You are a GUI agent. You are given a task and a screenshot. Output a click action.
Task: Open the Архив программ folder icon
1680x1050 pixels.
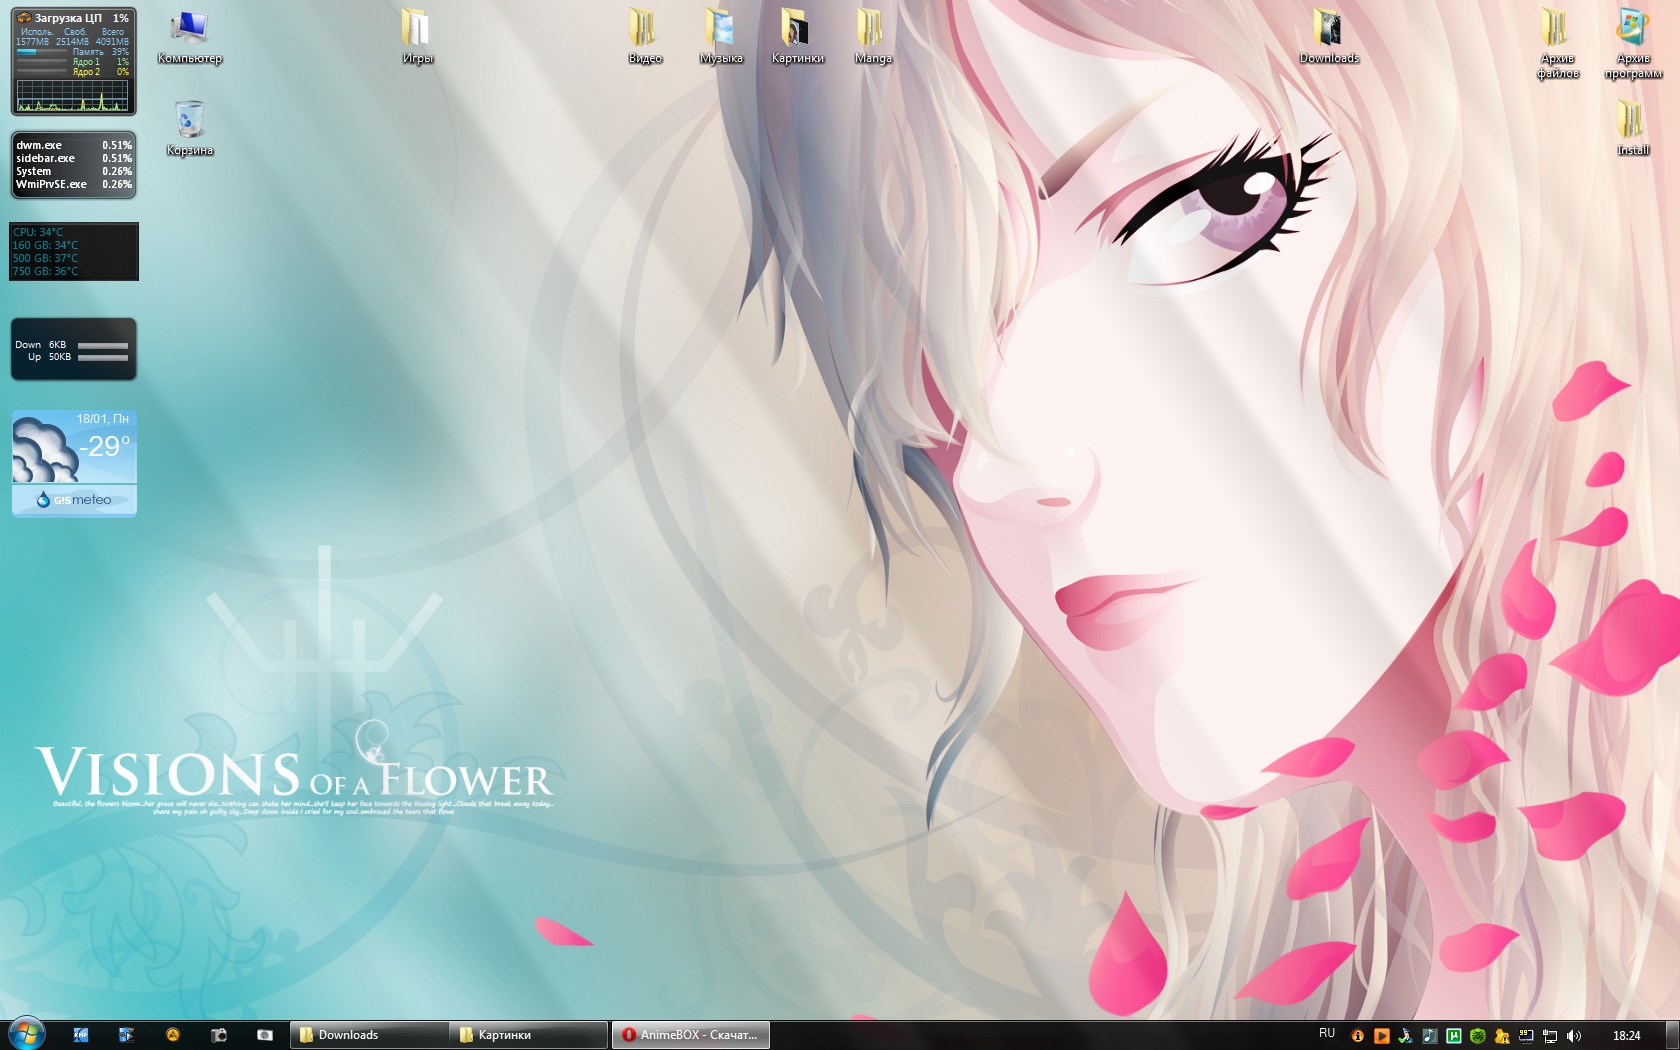1633,44
